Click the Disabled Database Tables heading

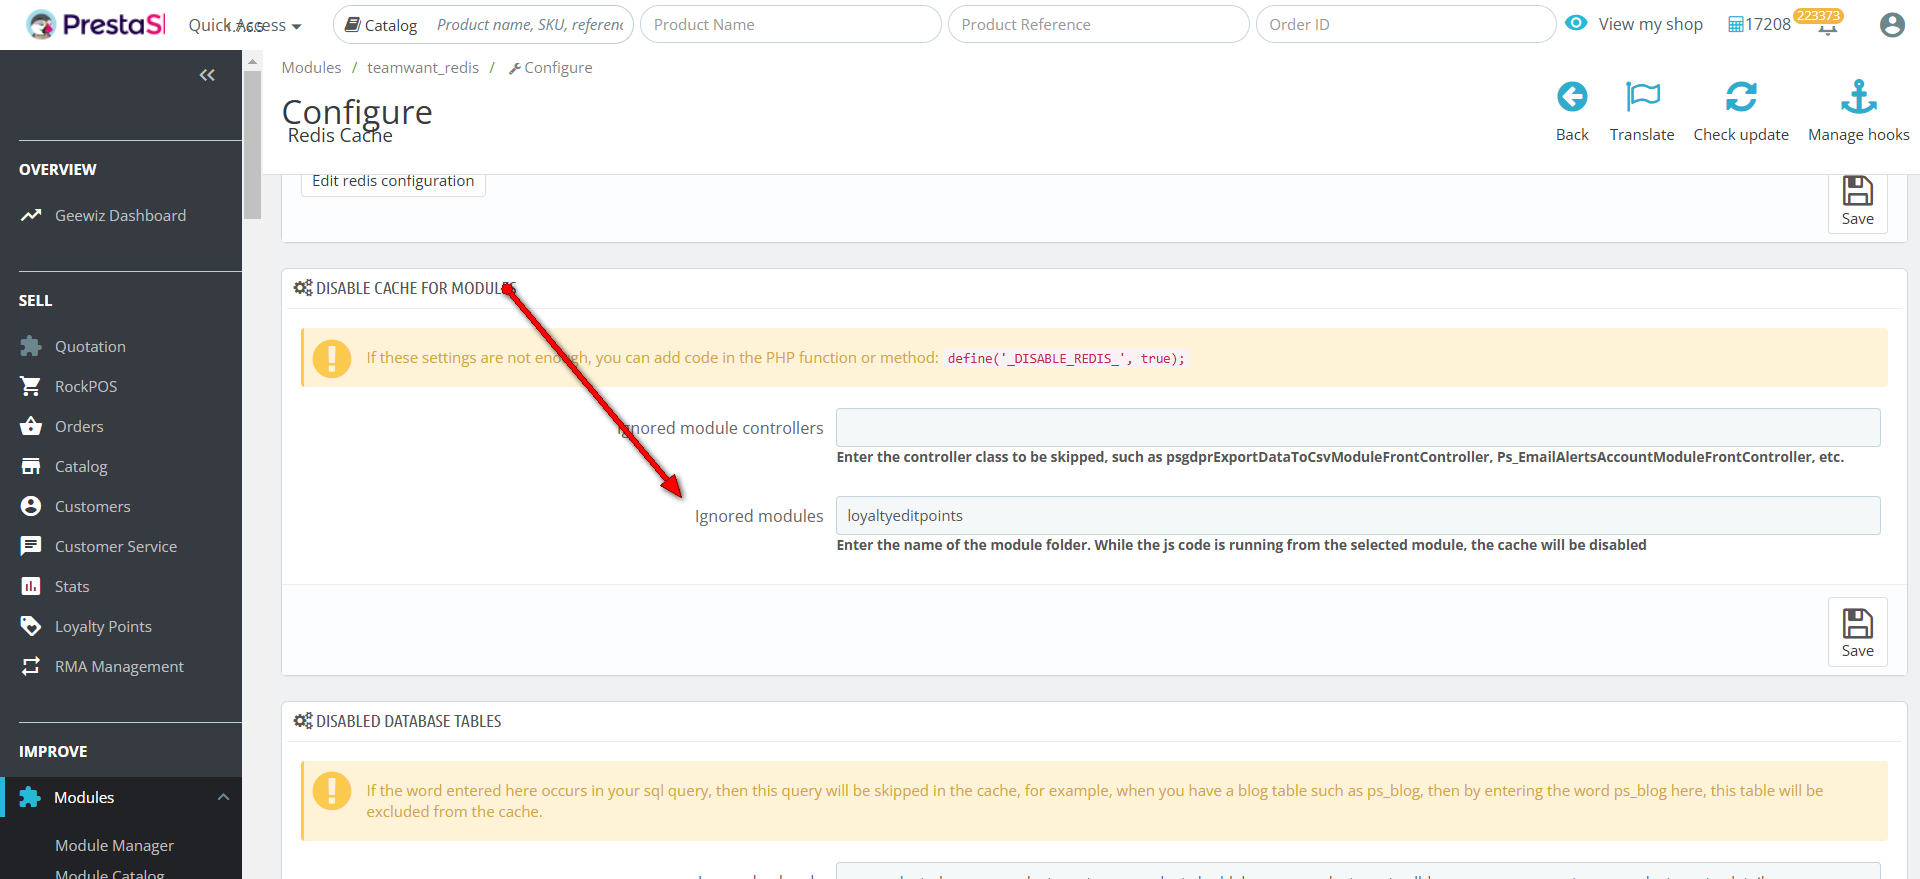point(408,721)
